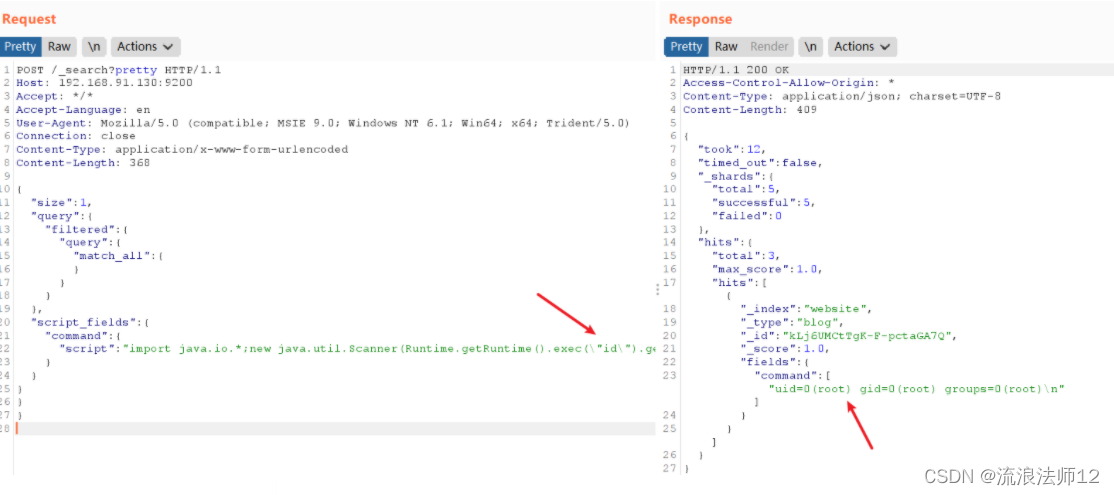This screenshot has width=1114, height=495.
Task: Click the "failed":0 line
Action: pos(747,216)
